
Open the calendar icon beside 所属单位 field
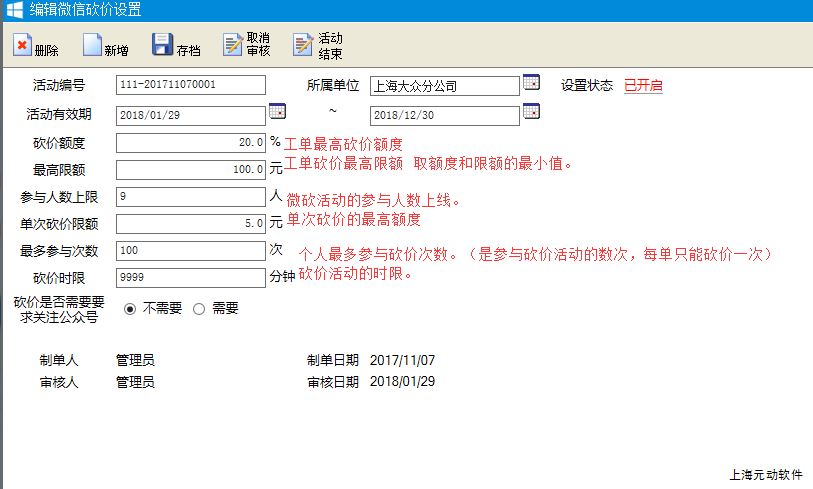[532, 83]
